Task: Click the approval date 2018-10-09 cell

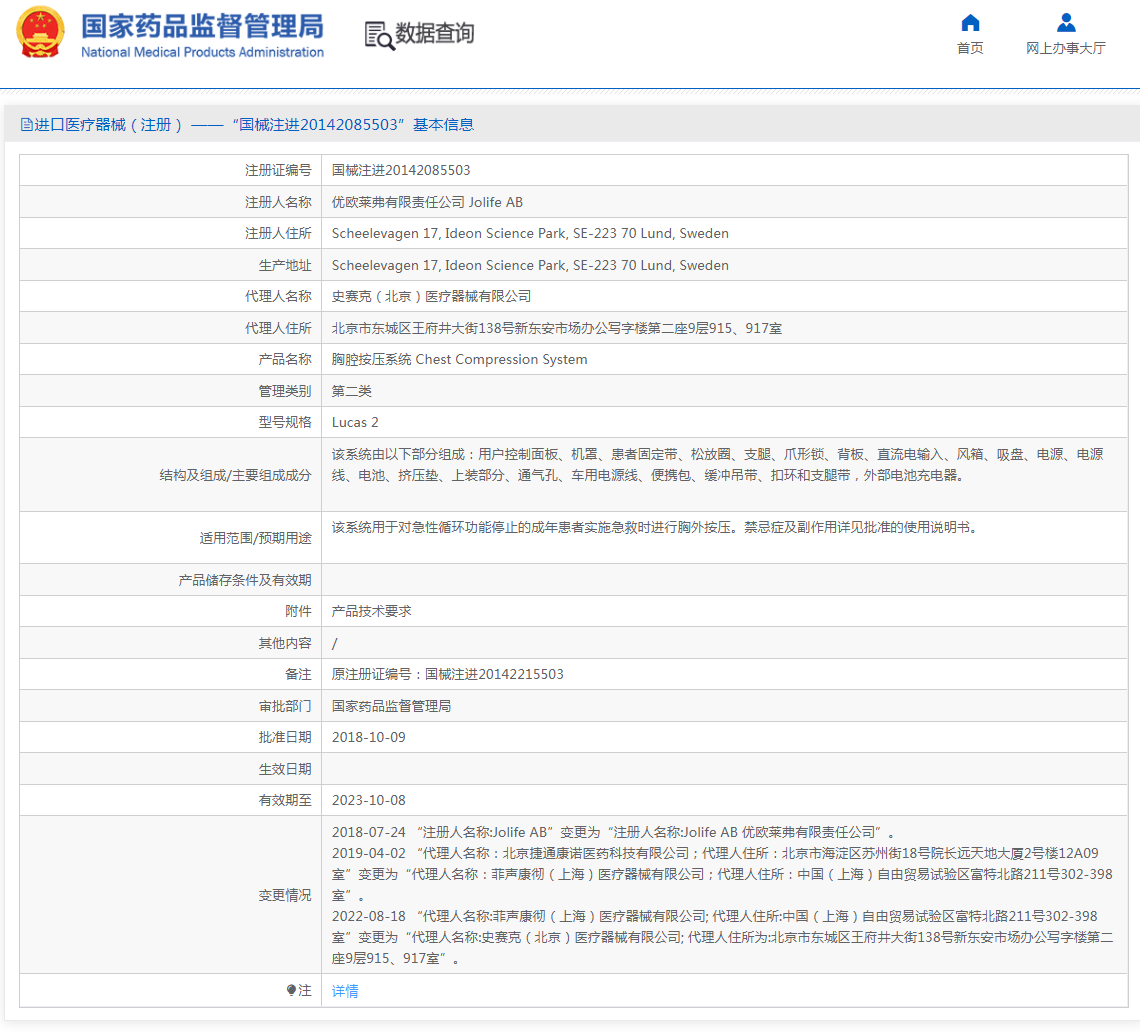Action: (368, 737)
